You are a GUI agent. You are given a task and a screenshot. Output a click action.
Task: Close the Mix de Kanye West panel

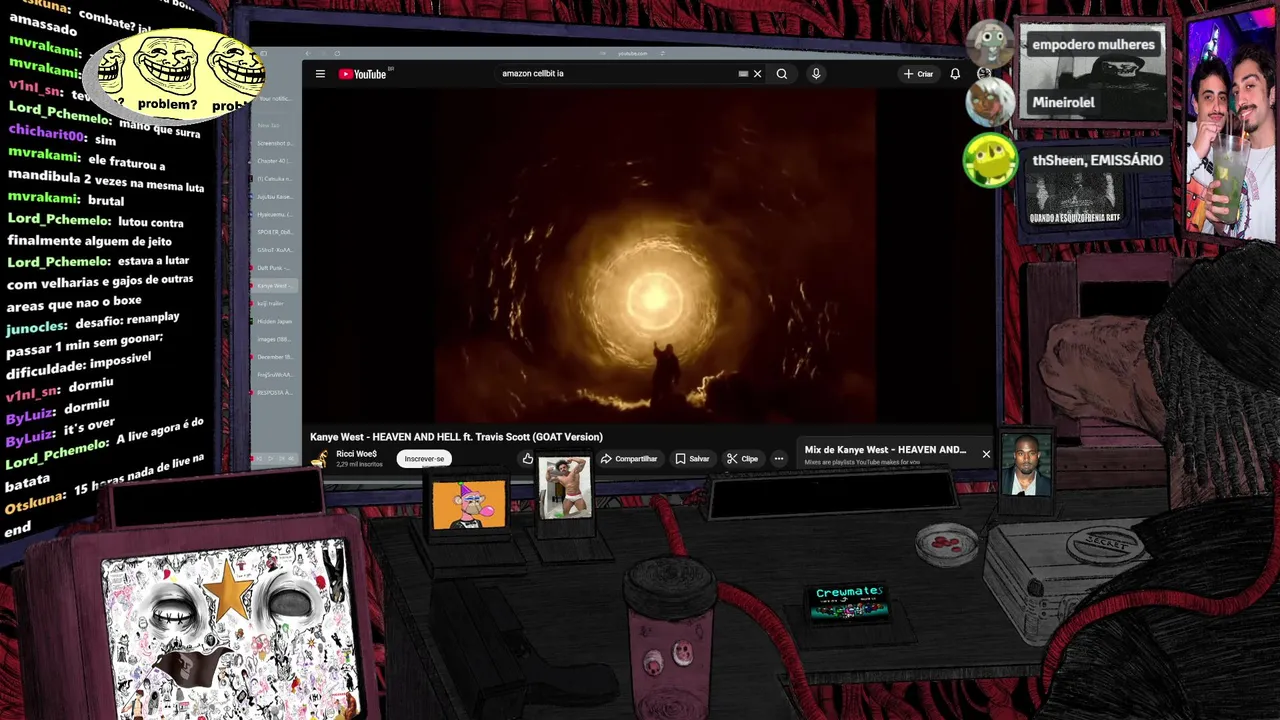click(x=986, y=454)
